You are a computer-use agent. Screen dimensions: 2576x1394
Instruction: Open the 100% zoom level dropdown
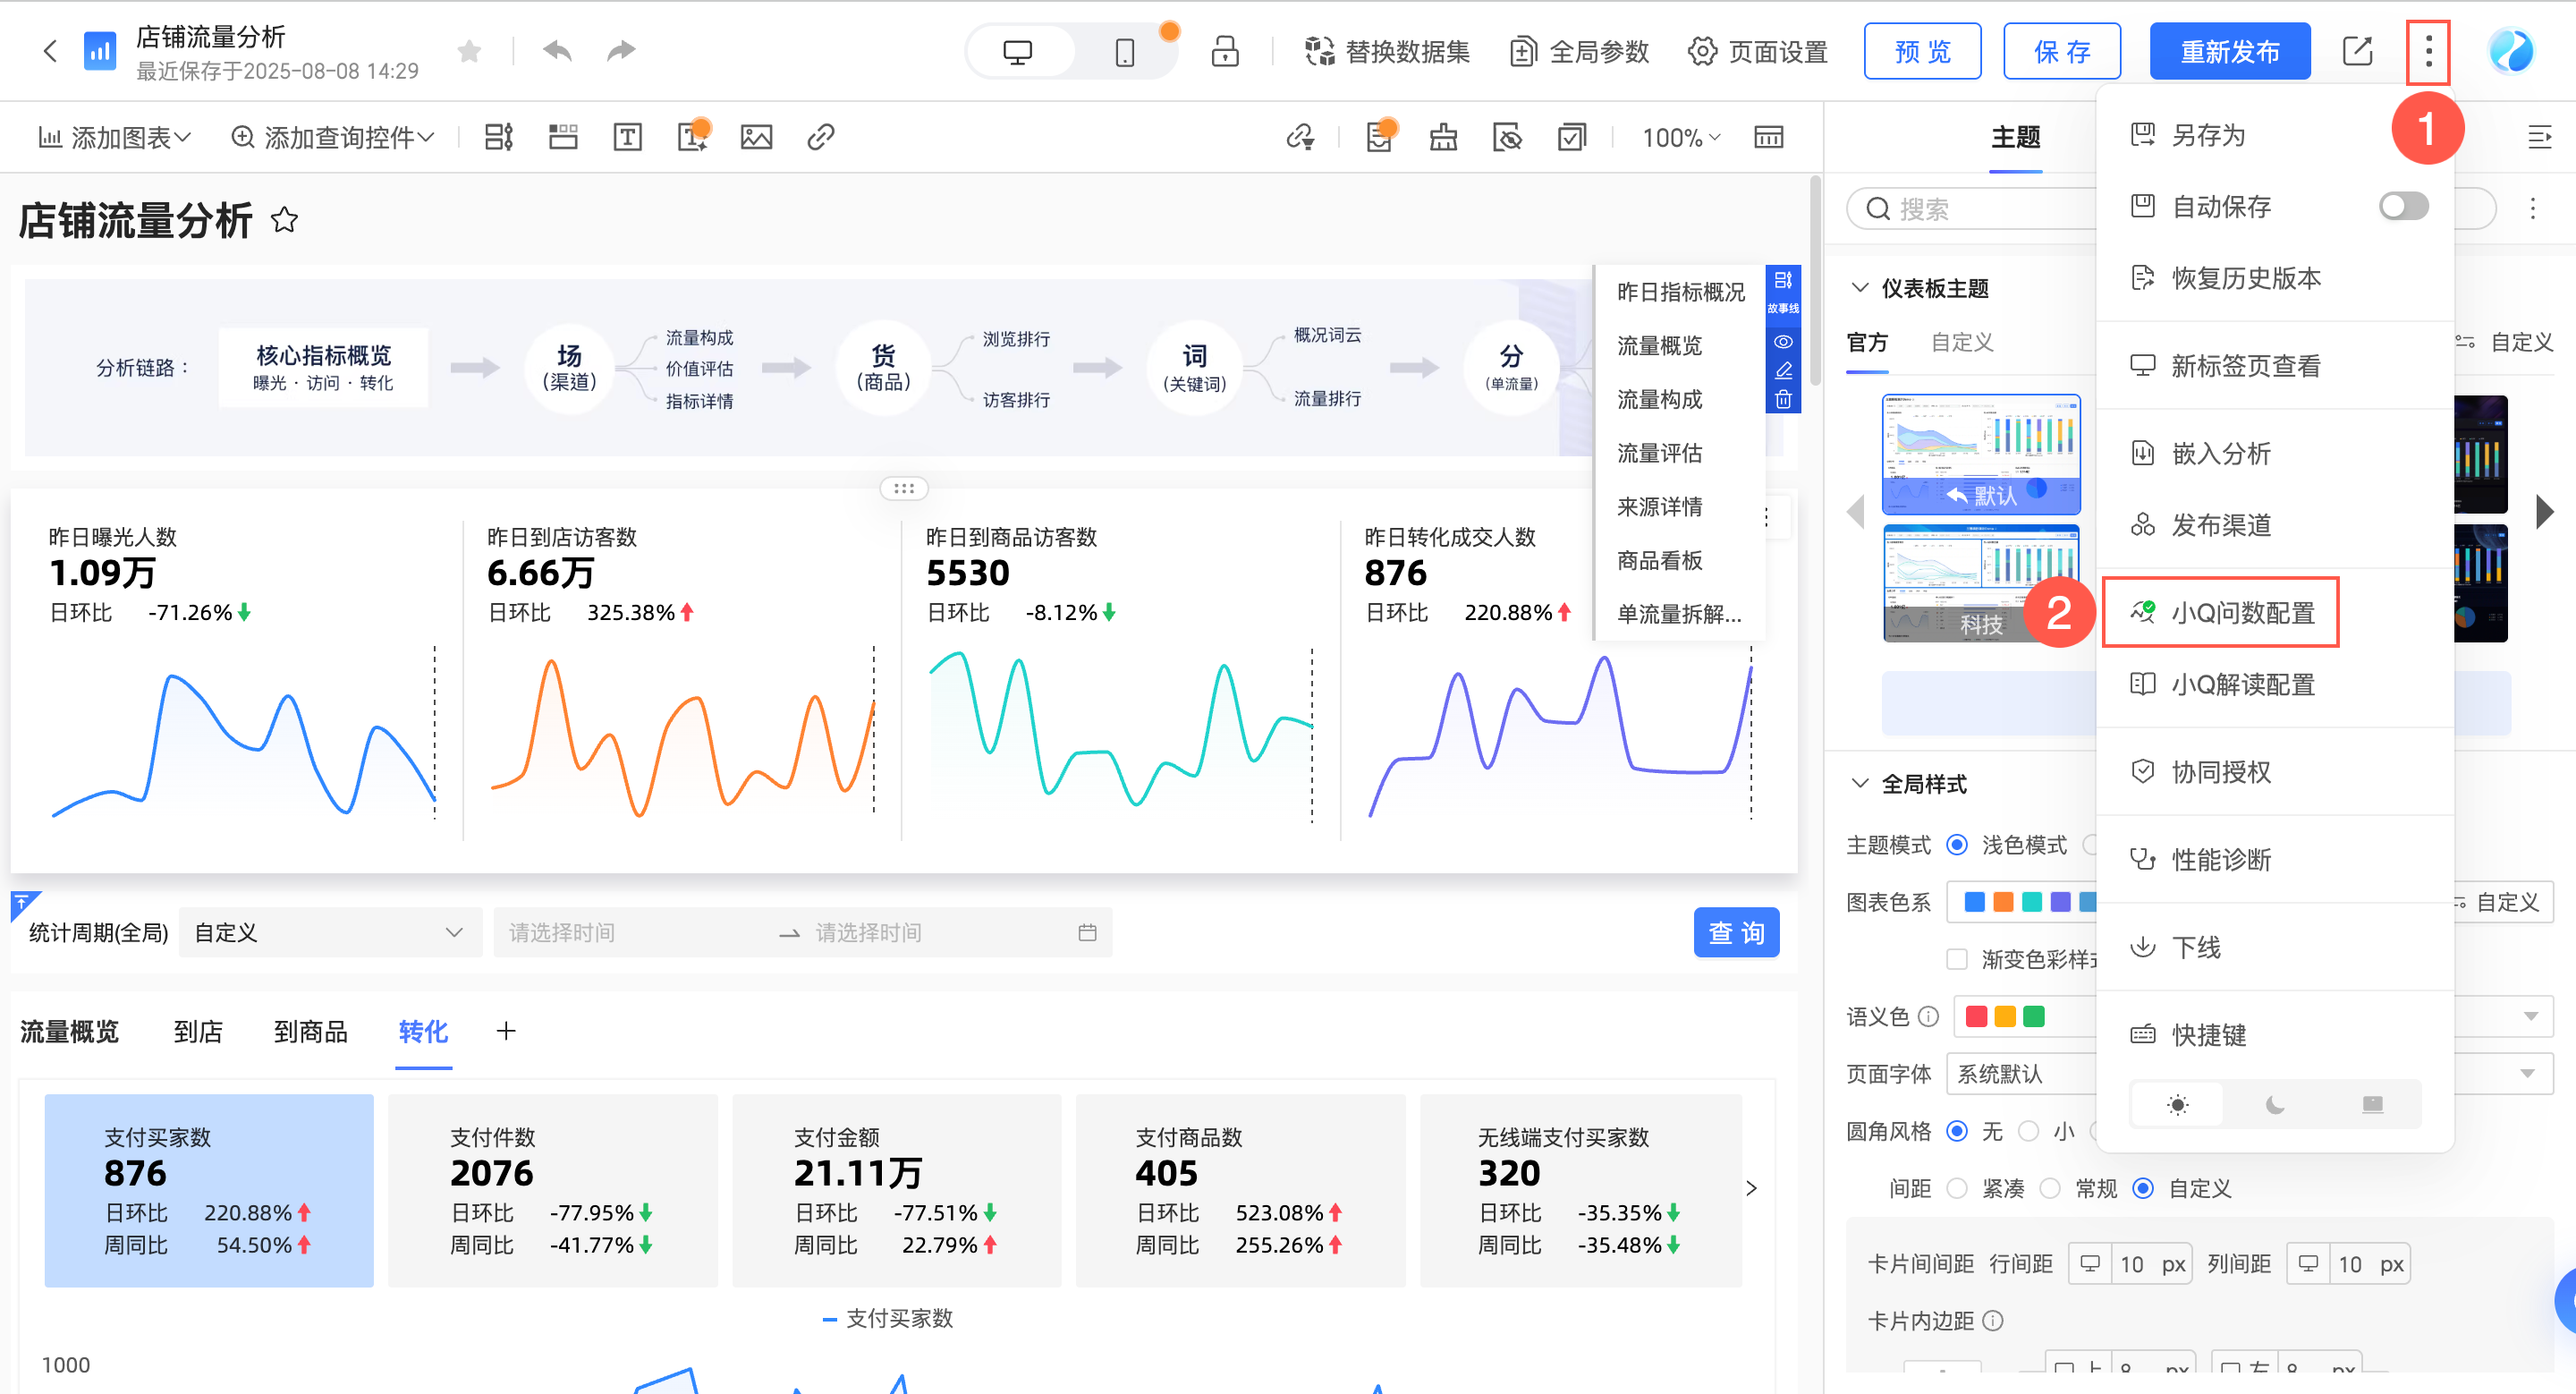1680,137
